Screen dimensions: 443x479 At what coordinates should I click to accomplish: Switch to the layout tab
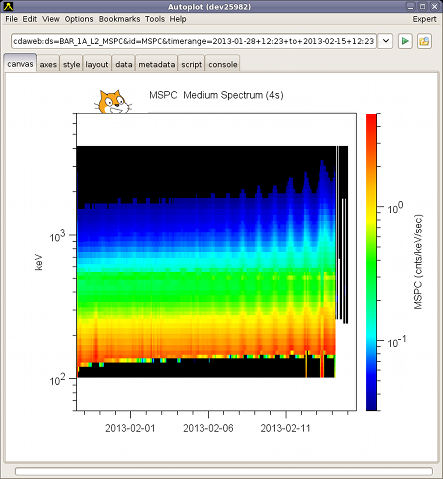(97, 64)
